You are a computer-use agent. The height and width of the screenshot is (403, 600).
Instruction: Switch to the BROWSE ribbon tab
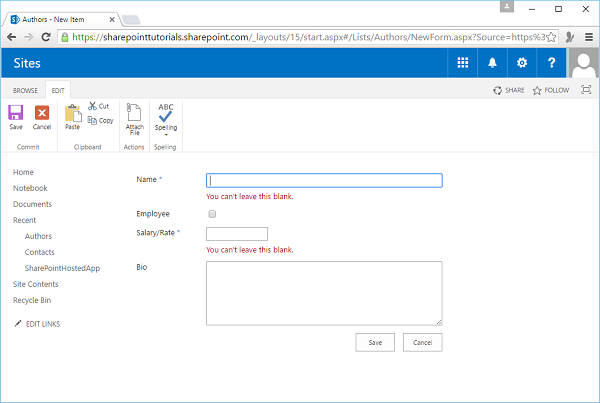25,90
